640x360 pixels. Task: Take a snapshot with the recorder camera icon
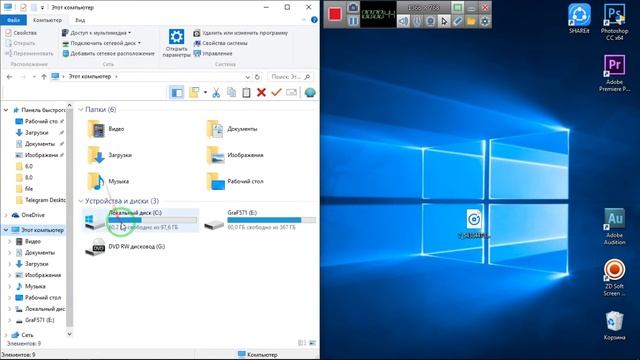pyautogui.click(x=353, y=7)
